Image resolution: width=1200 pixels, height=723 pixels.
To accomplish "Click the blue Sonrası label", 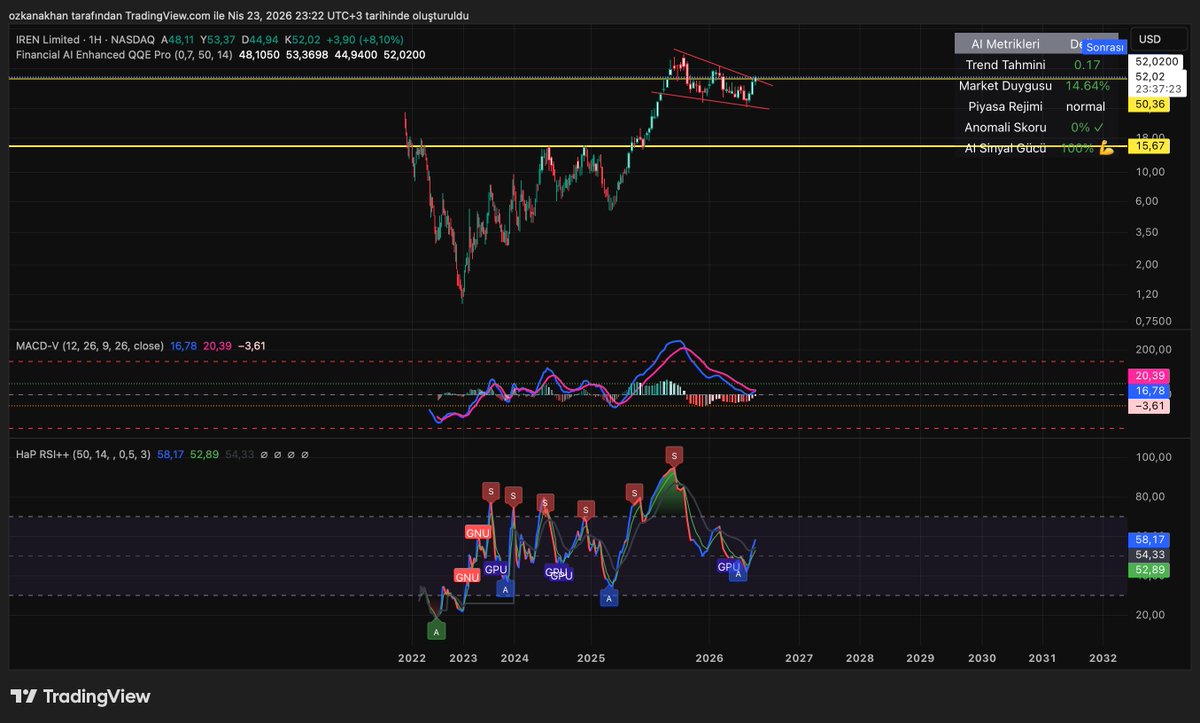I will coord(1105,47).
